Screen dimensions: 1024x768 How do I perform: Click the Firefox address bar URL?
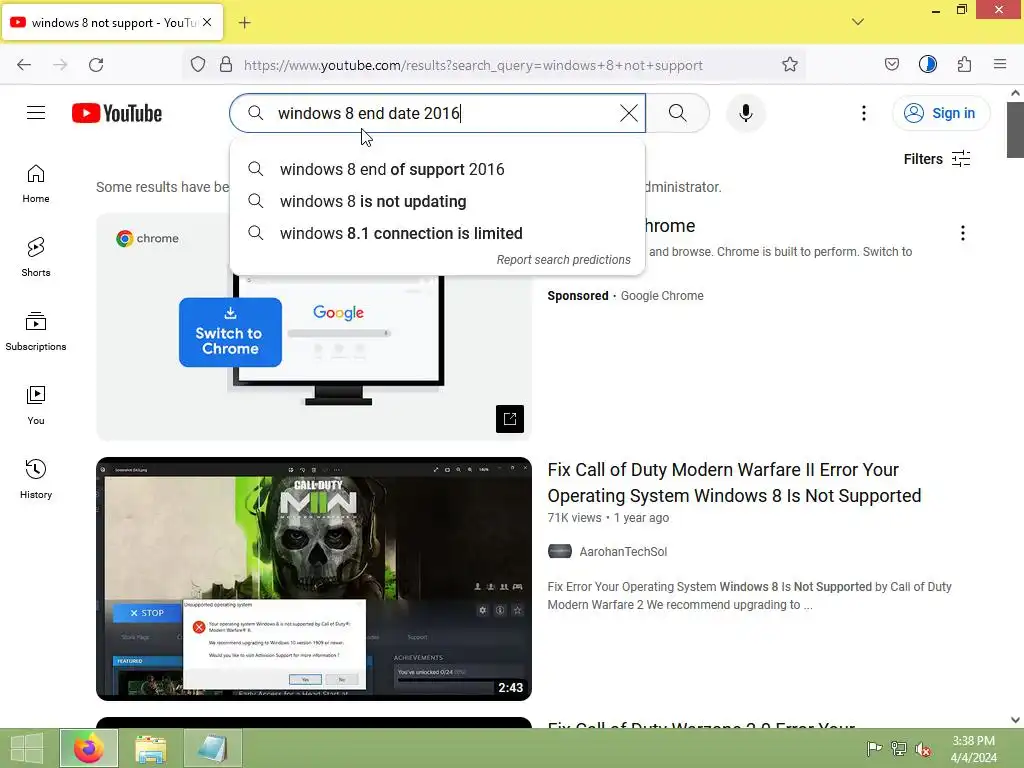coord(473,65)
